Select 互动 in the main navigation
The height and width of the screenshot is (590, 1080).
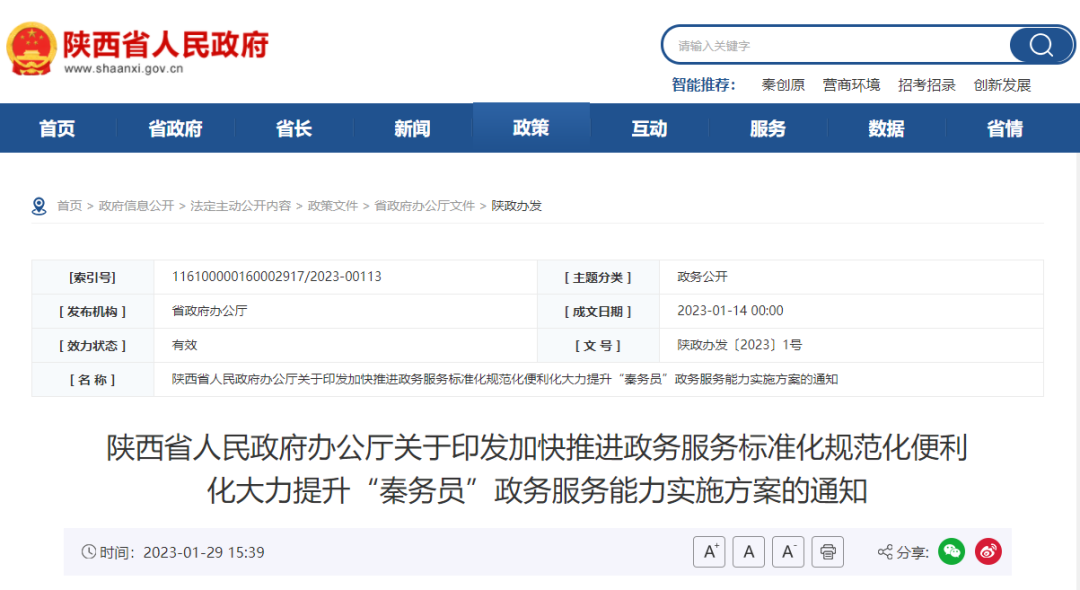click(x=649, y=129)
